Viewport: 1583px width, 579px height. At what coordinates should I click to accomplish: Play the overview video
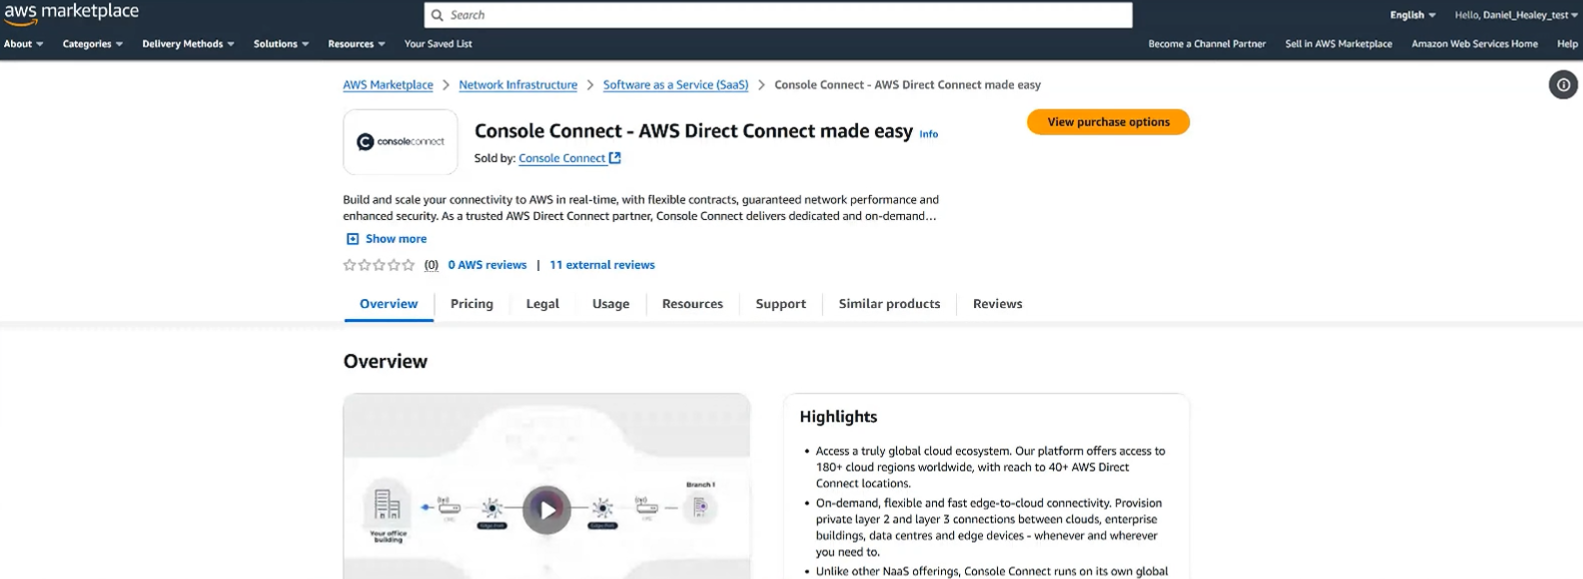(x=547, y=509)
